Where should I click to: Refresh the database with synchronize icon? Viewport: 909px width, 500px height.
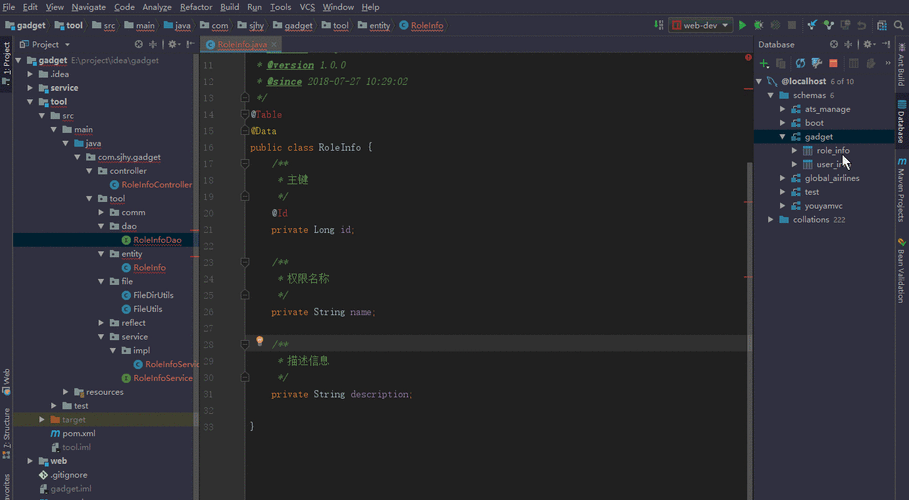800,63
